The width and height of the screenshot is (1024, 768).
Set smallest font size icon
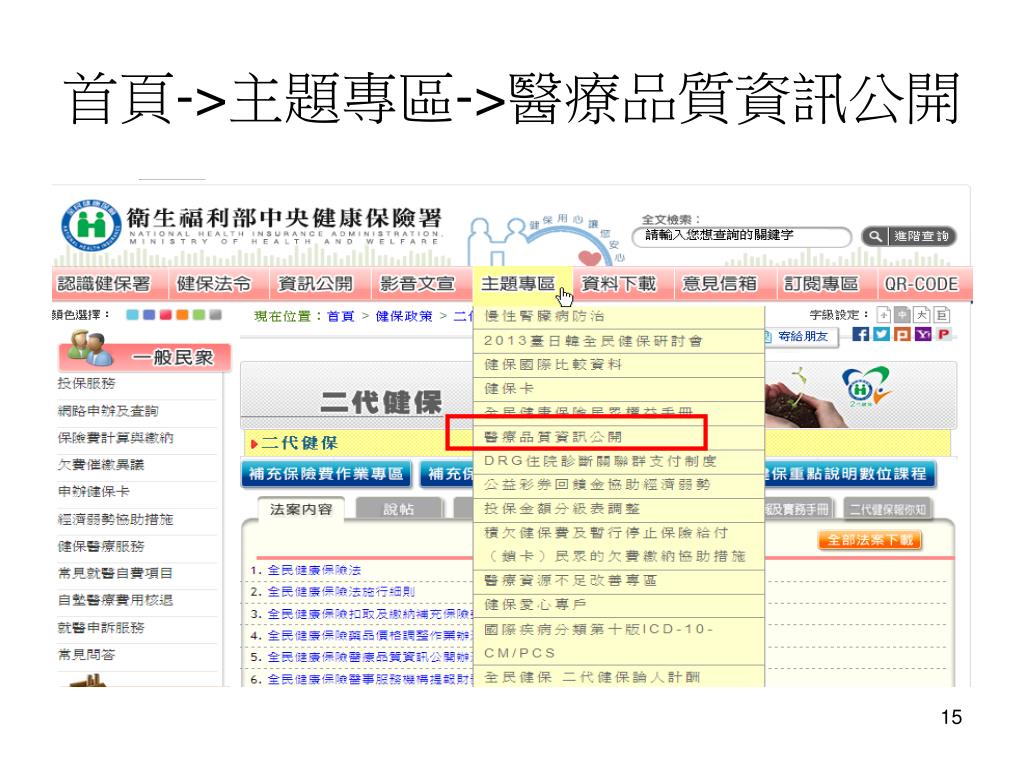pos(884,315)
